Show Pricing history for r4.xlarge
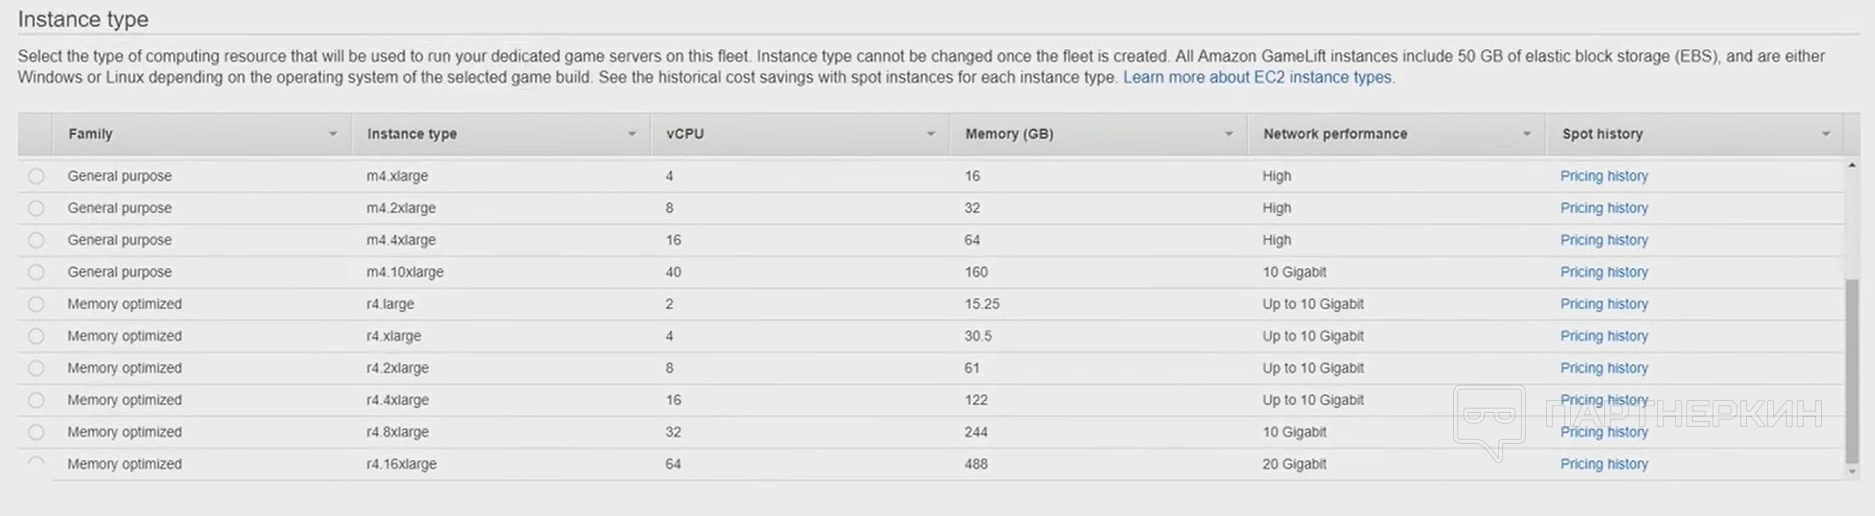This screenshot has width=1875, height=516. (x=1604, y=336)
